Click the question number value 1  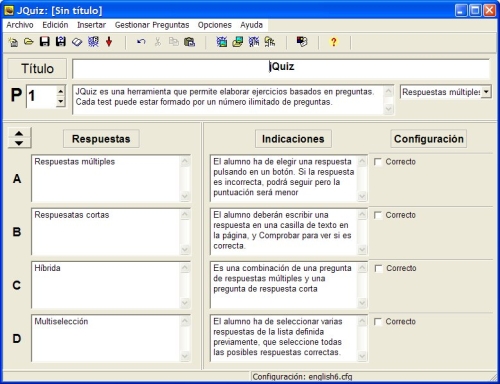pyautogui.click(x=32, y=96)
